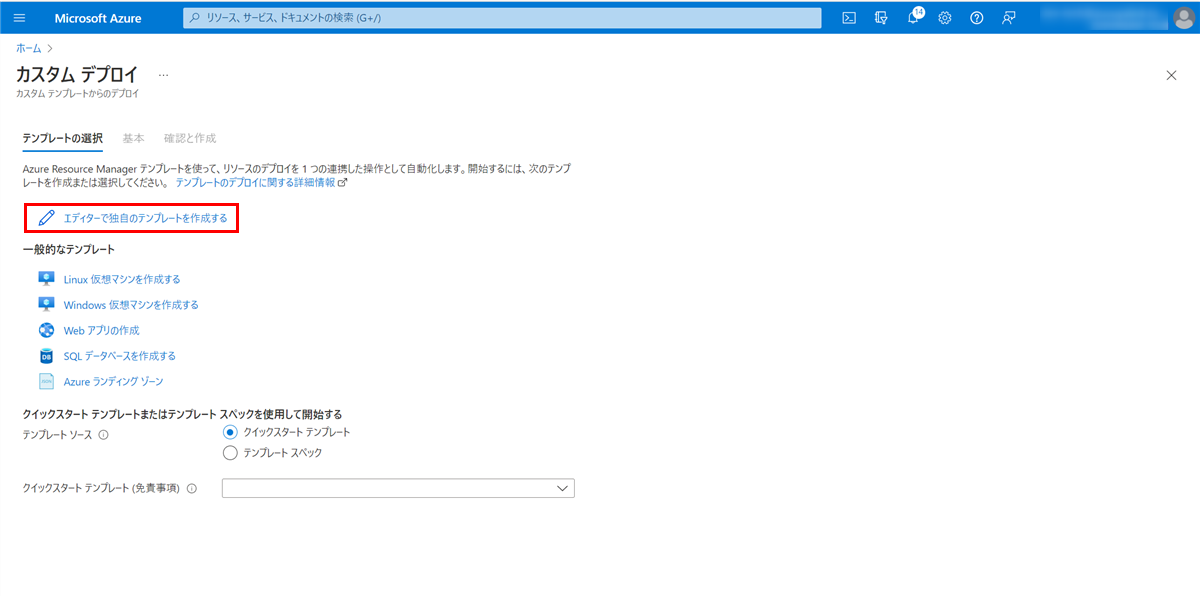Open SQL データベースを作成する link

[120, 356]
